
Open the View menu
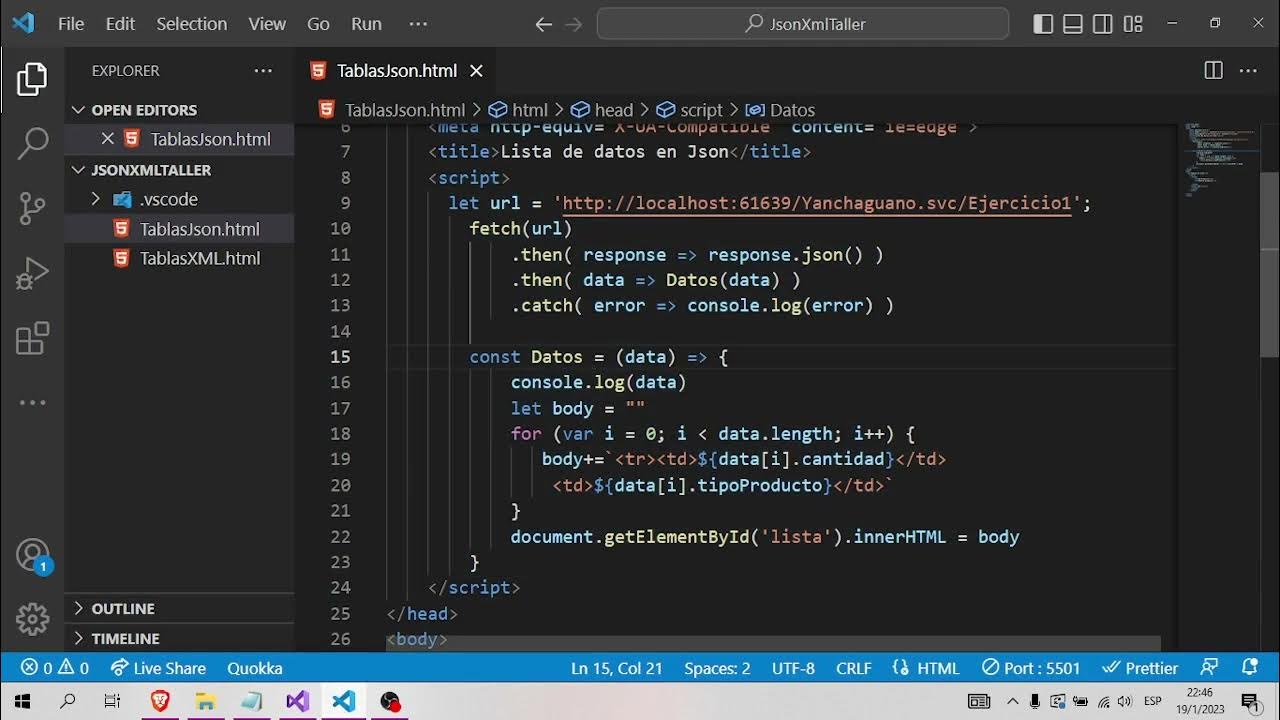pos(267,24)
